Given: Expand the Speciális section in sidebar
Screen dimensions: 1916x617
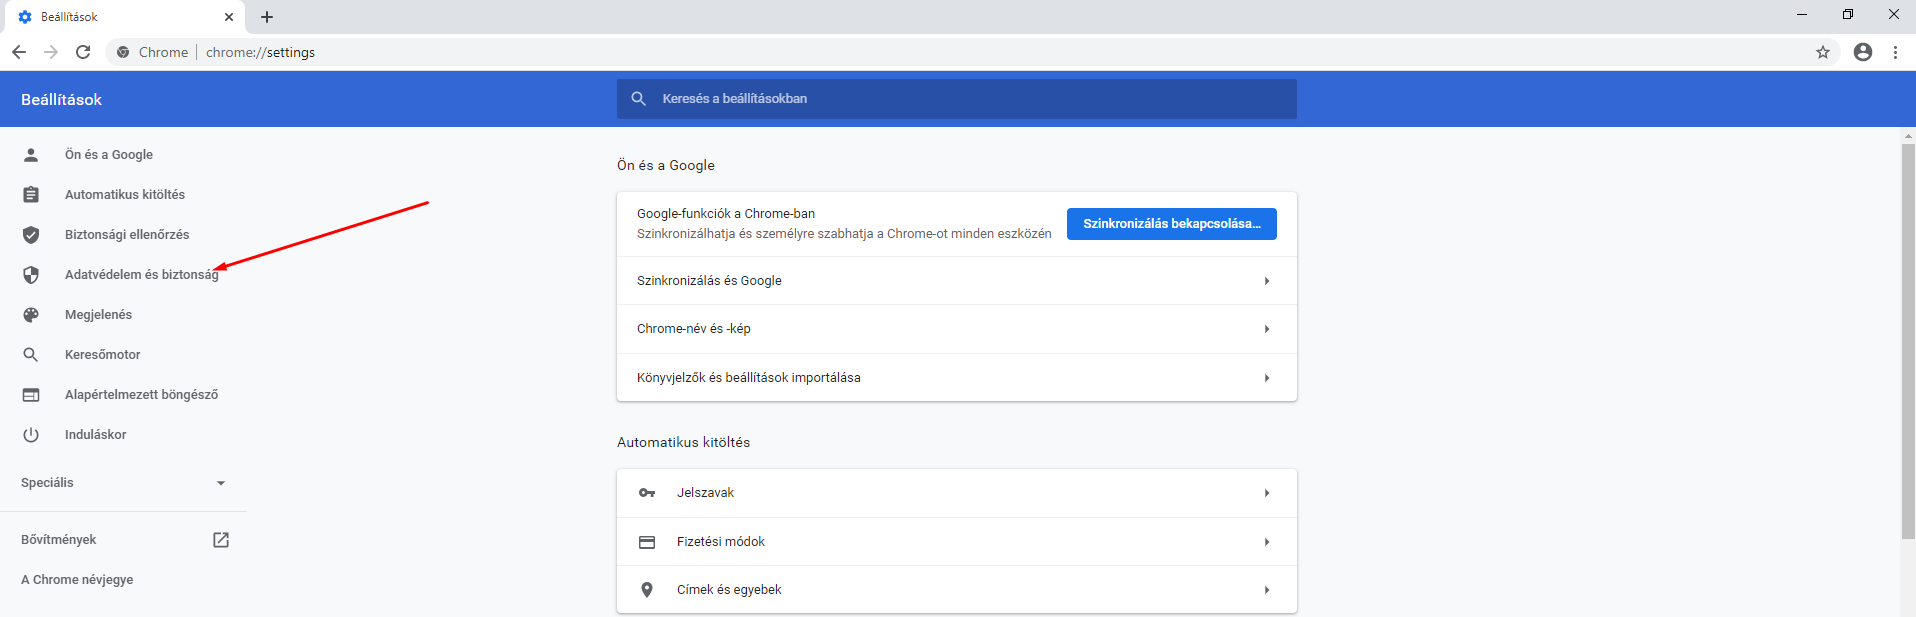Looking at the screenshot, I should (124, 483).
